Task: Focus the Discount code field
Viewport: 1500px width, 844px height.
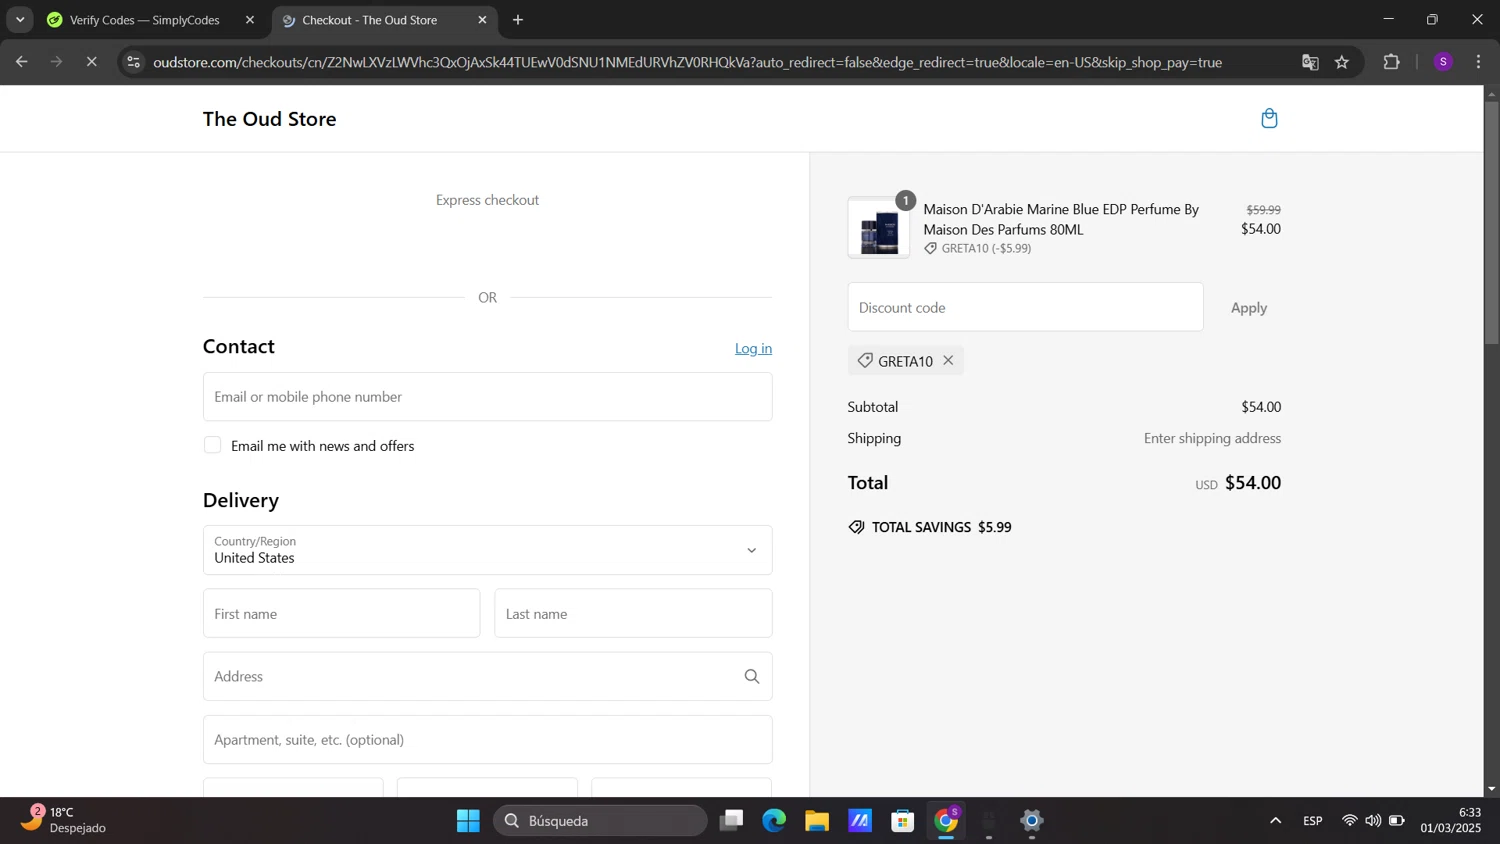Action: coord(1025,307)
